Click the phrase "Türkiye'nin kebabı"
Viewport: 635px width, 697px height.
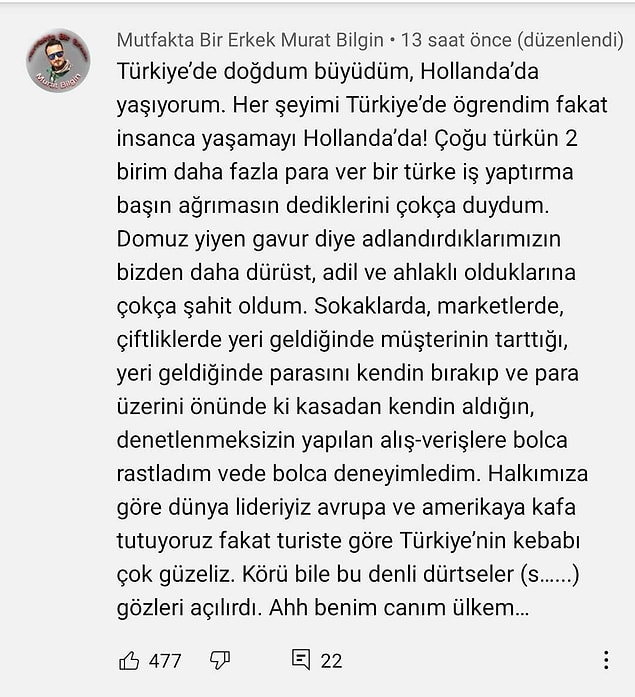490,541
